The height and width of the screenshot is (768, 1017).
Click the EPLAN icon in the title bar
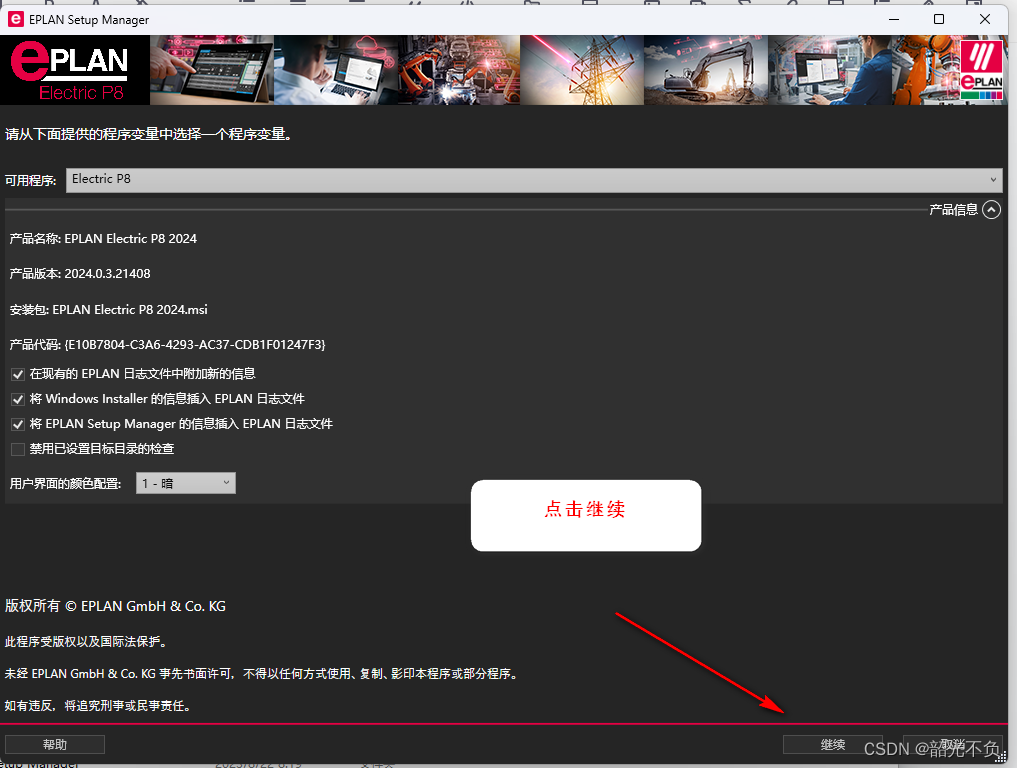click(x=13, y=18)
